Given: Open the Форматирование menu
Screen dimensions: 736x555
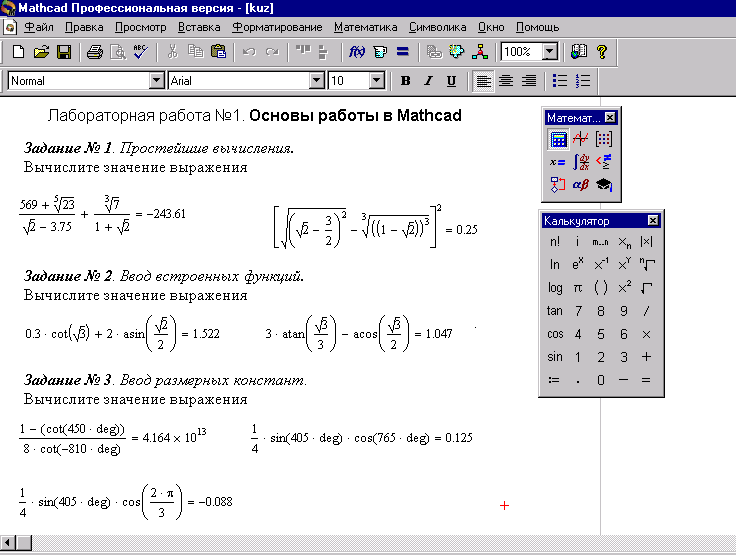Looking at the screenshot, I should click(x=277, y=27).
